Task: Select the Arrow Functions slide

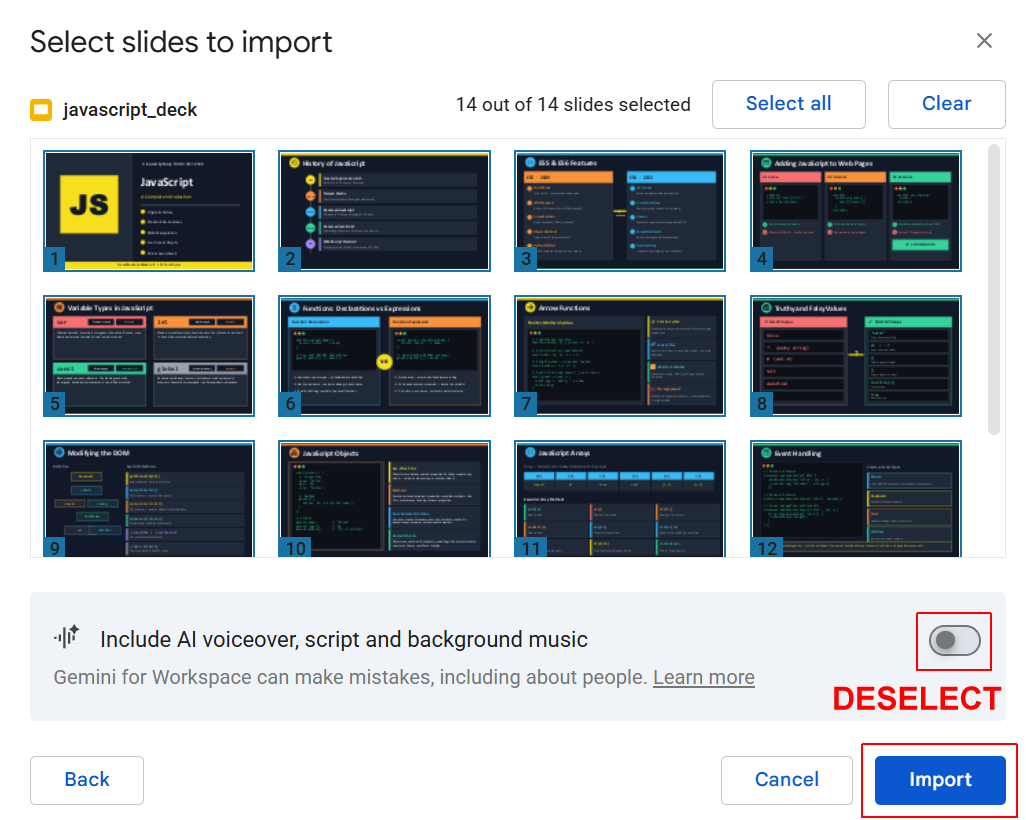Action: pyautogui.click(x=619, y=356)
